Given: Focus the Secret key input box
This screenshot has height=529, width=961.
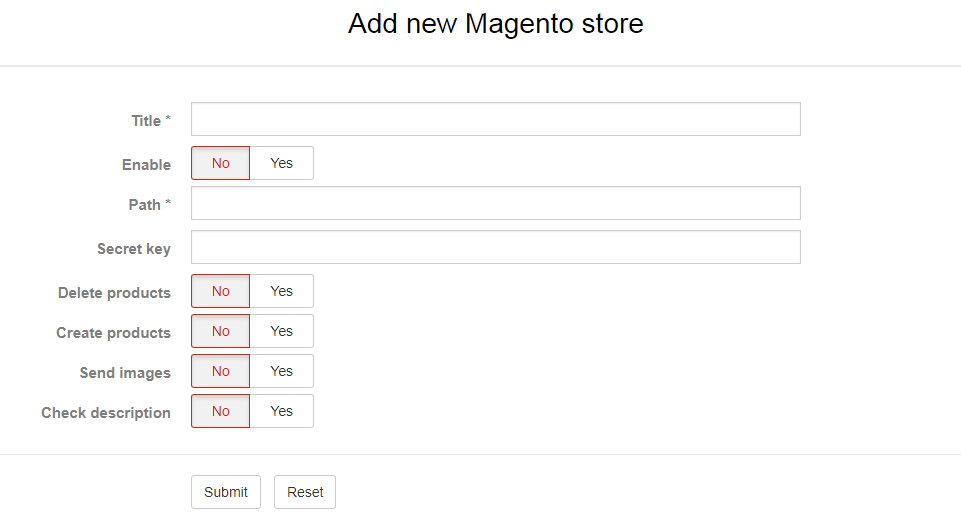Looking at the screenshot, I should point(496,247).
